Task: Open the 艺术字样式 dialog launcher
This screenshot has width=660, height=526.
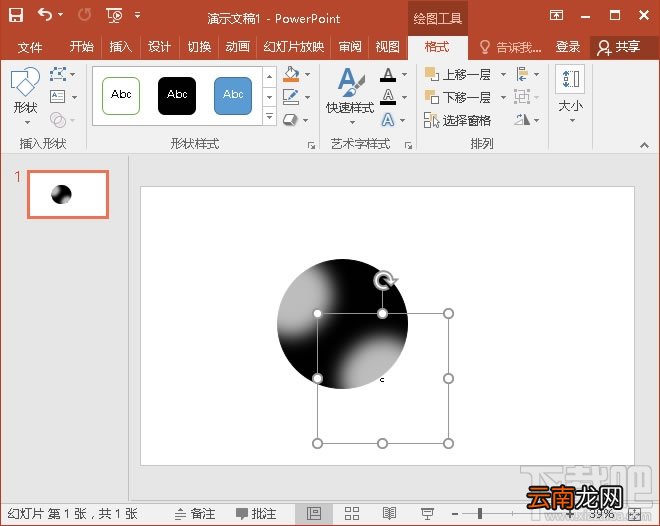Action: (408, 146)
